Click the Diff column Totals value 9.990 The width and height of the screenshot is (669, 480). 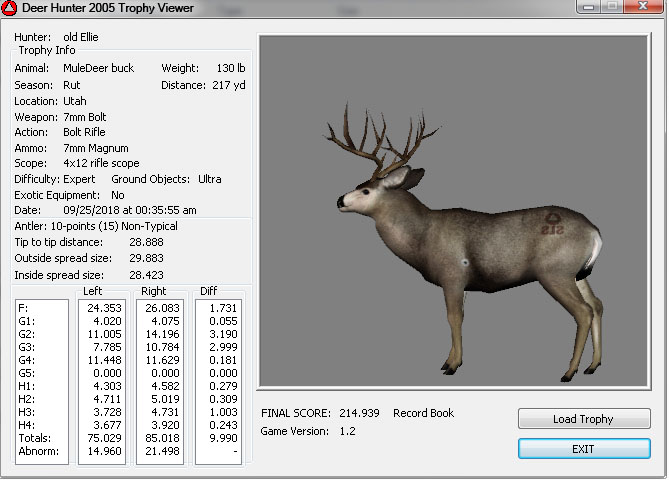coord(221,437)
